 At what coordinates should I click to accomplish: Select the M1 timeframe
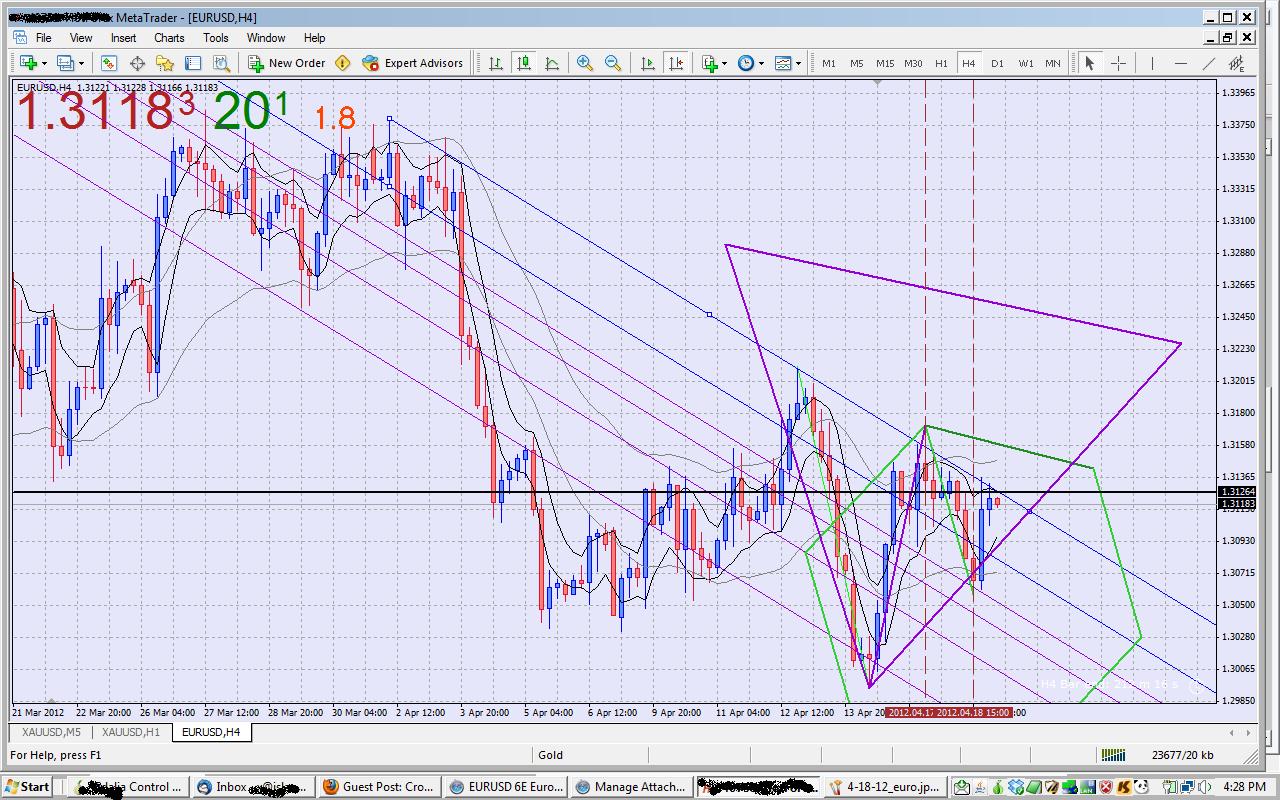click(829, 63)
